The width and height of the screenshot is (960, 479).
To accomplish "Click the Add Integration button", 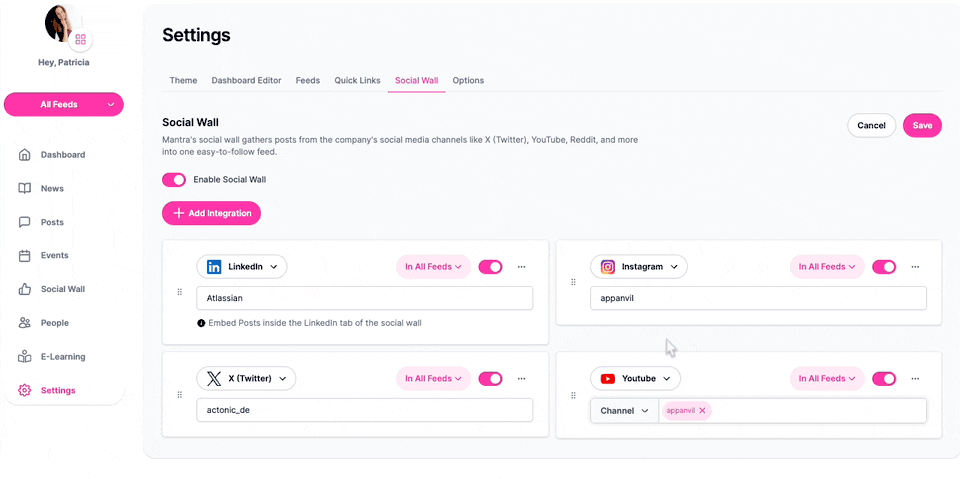I will 211,213.
